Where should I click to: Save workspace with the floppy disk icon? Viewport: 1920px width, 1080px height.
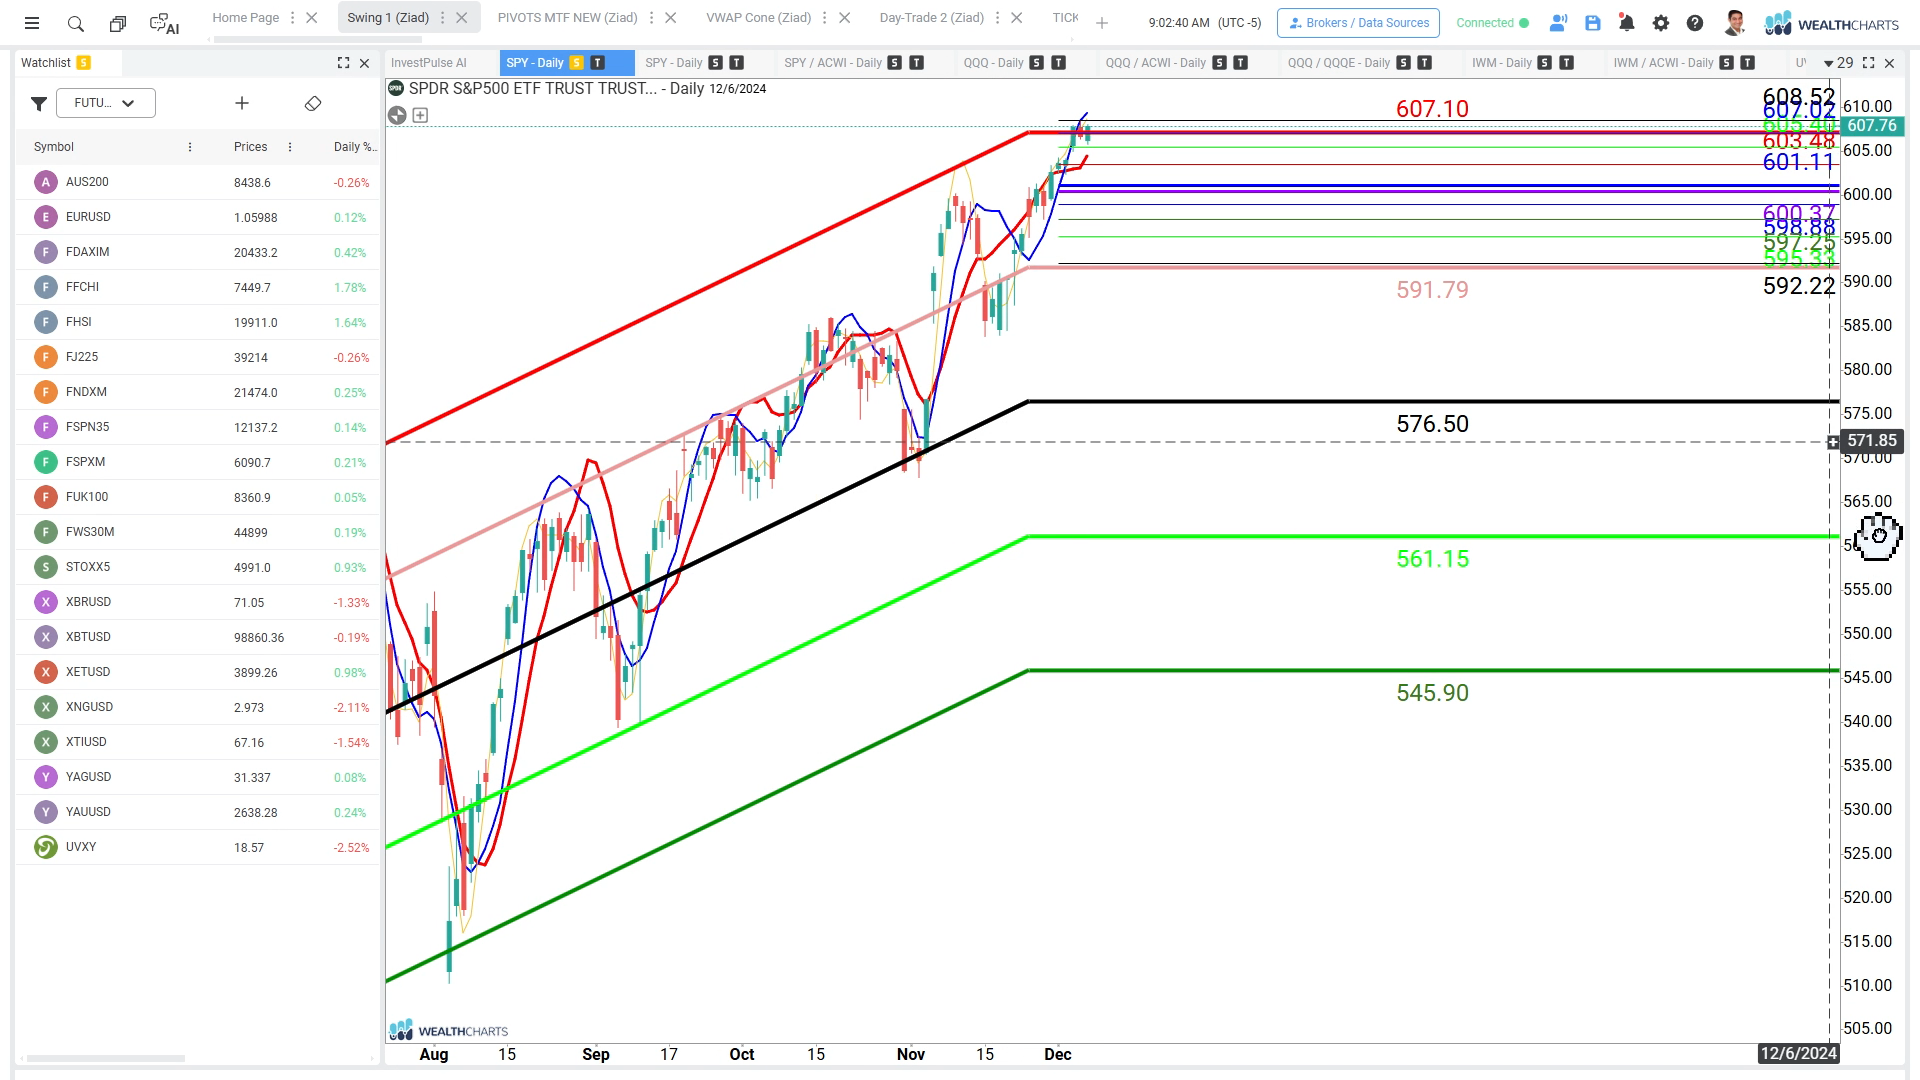pos(1593,23)
